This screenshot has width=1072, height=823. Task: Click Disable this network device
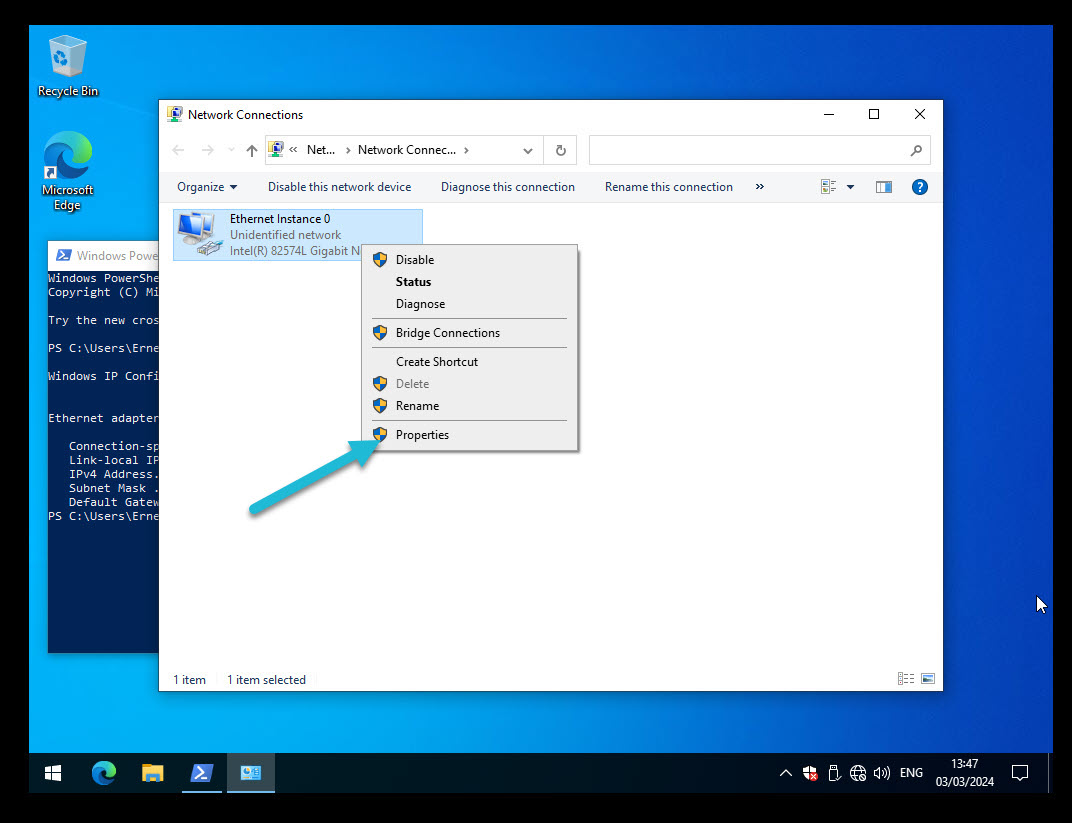[339, 187]
